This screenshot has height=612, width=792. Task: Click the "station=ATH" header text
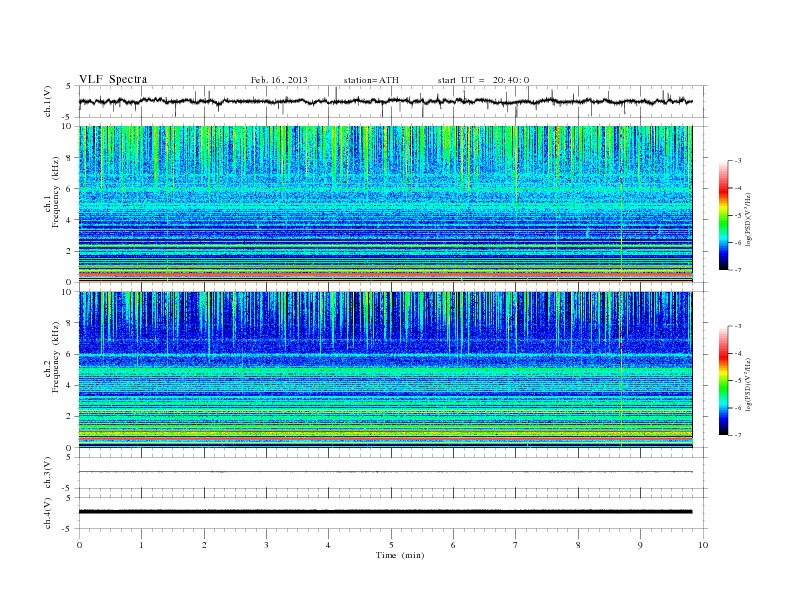371,80
